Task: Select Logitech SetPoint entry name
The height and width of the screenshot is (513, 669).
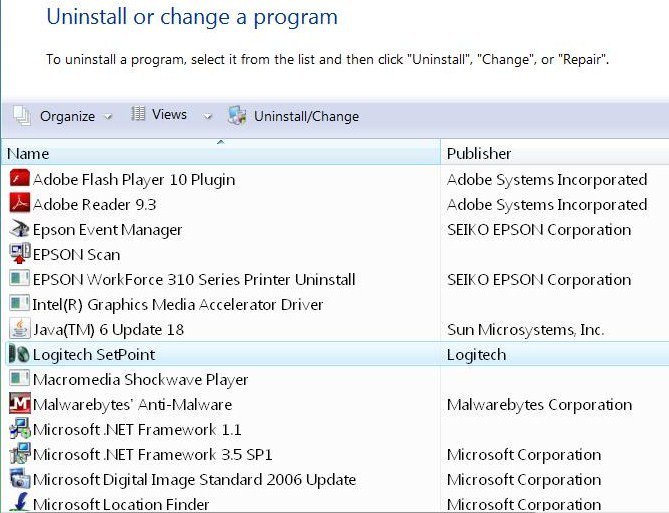Action: pos(94,355)
